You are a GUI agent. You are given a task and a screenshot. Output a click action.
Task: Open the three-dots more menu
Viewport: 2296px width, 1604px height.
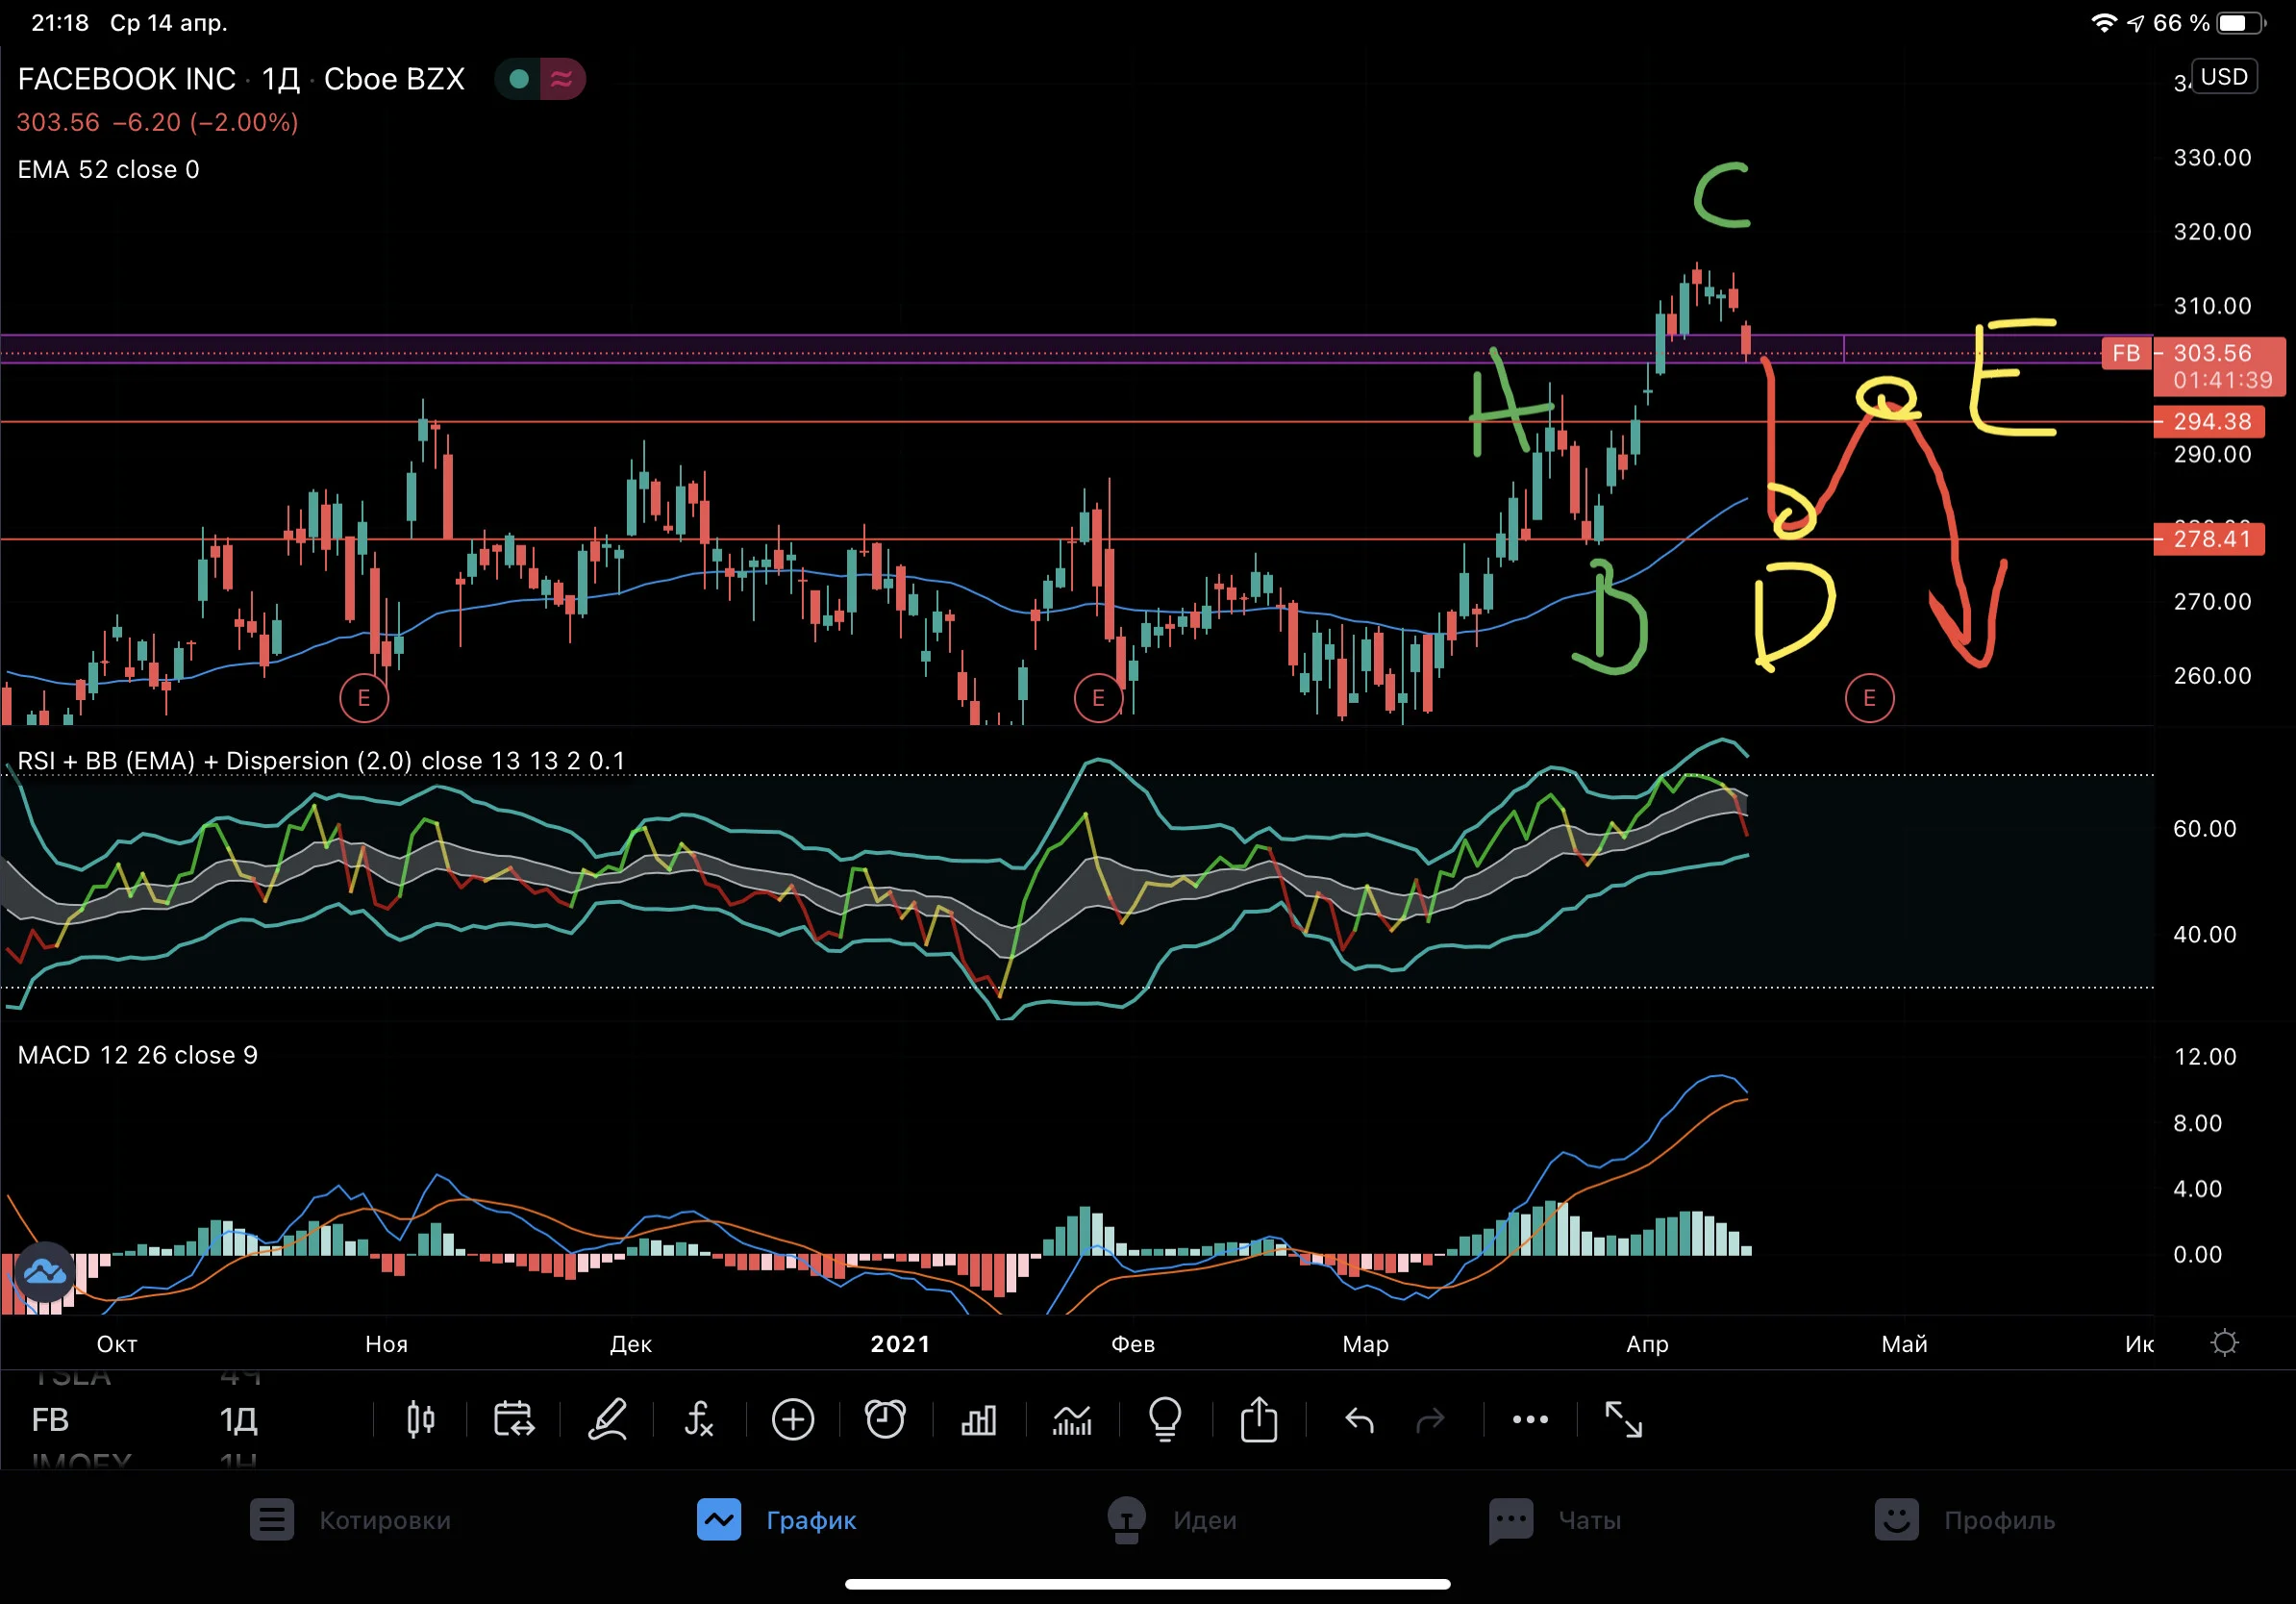click(x=1530, y=1419)
